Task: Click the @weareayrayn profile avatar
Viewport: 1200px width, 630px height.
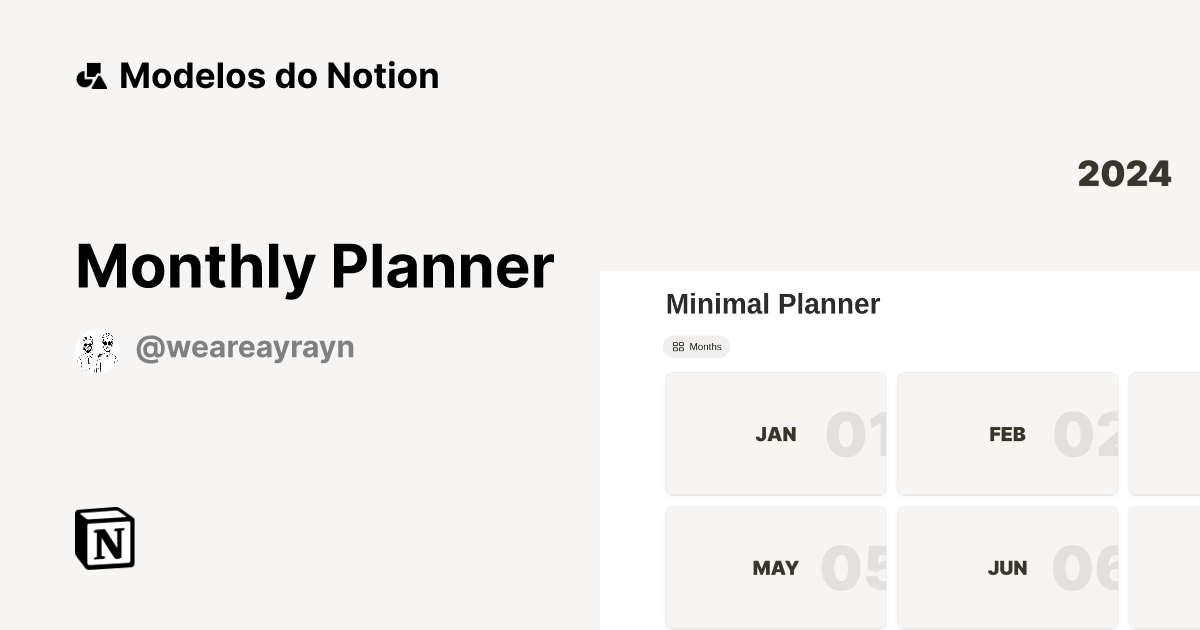Action: pyautogui.click(x=97, y=347)
